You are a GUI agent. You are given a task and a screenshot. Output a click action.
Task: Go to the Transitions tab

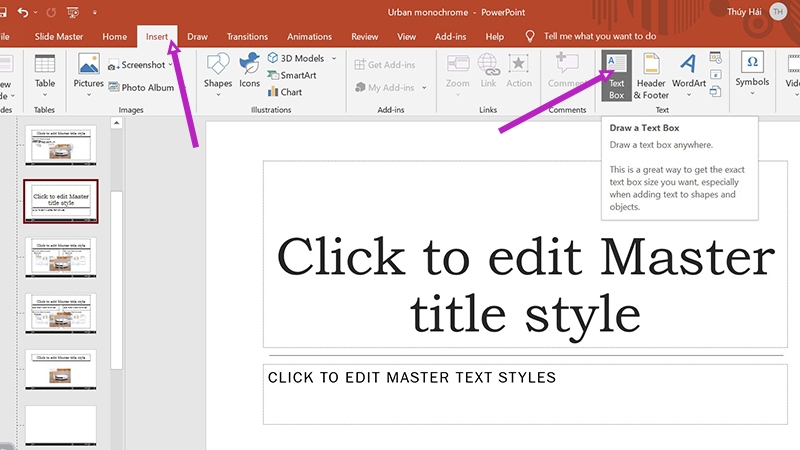point(247,37)
